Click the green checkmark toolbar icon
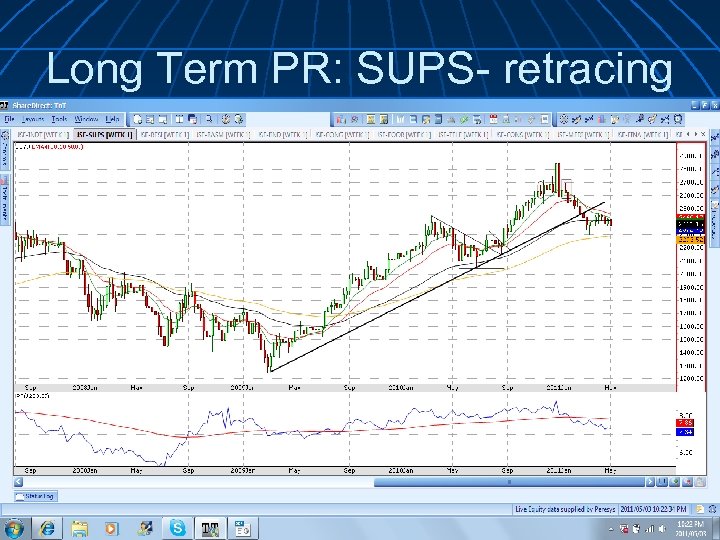This screenshot has width=720, height=540. click(464, 119)
